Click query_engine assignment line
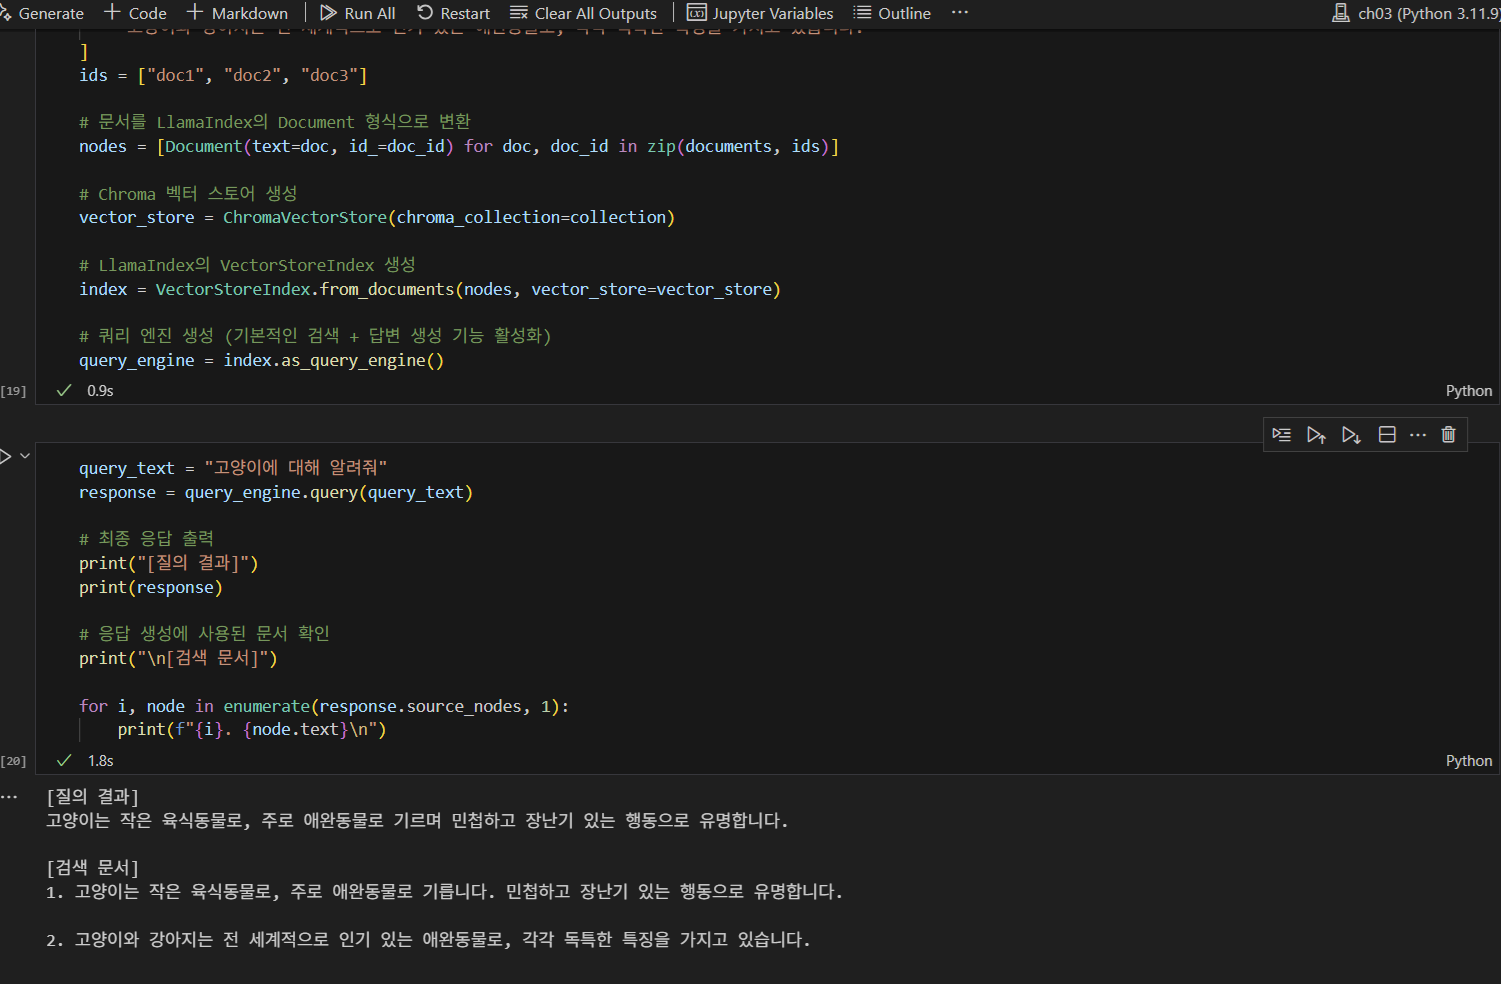Viewport: 1501px width, 984px height. (262, 360)
